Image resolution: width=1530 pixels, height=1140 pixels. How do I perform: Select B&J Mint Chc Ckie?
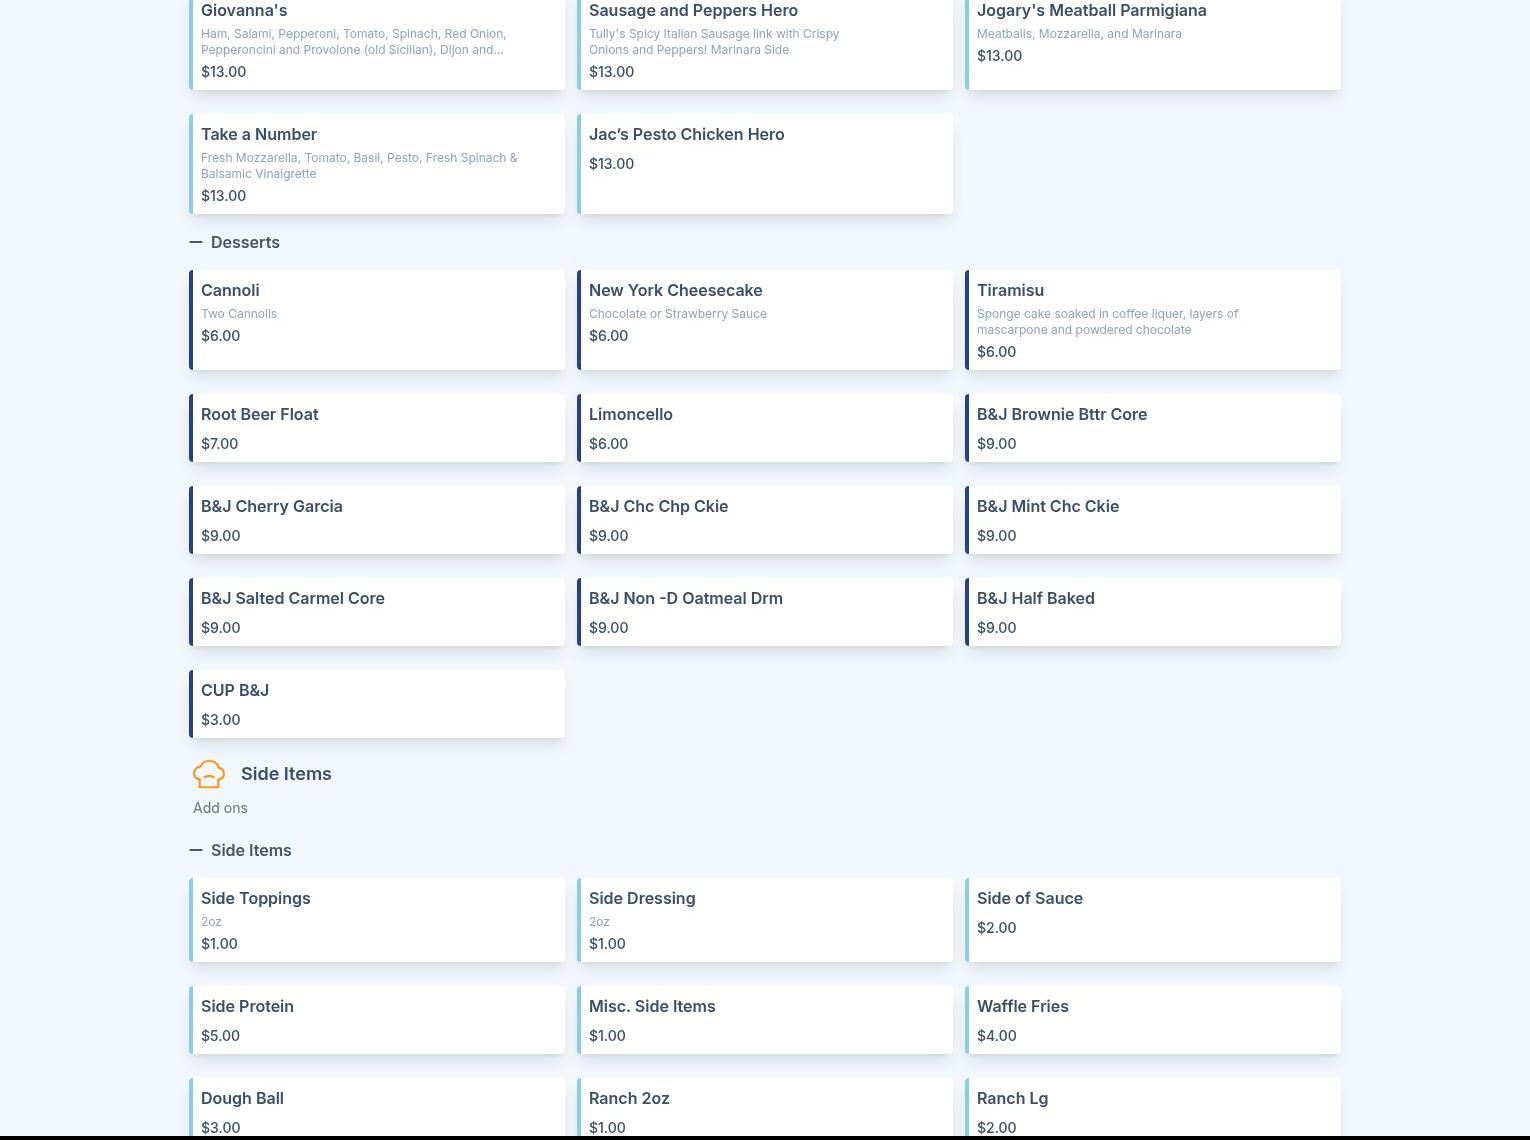coord(1153,520)
